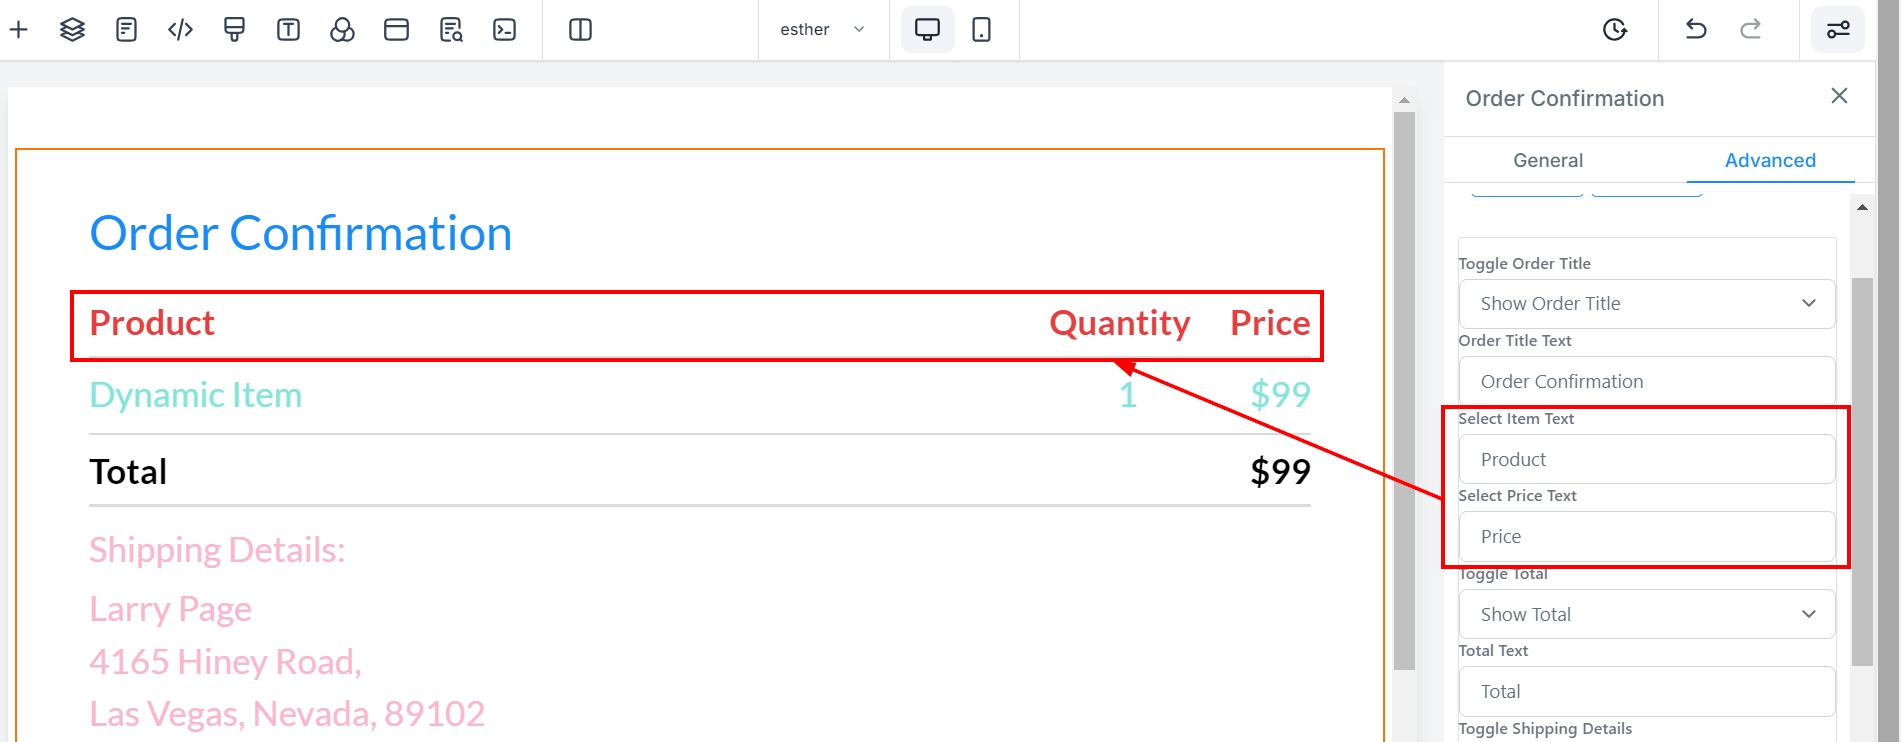Open the layers panel icon
Viewport: 1901px width, 742px height.
pos(72,30)
